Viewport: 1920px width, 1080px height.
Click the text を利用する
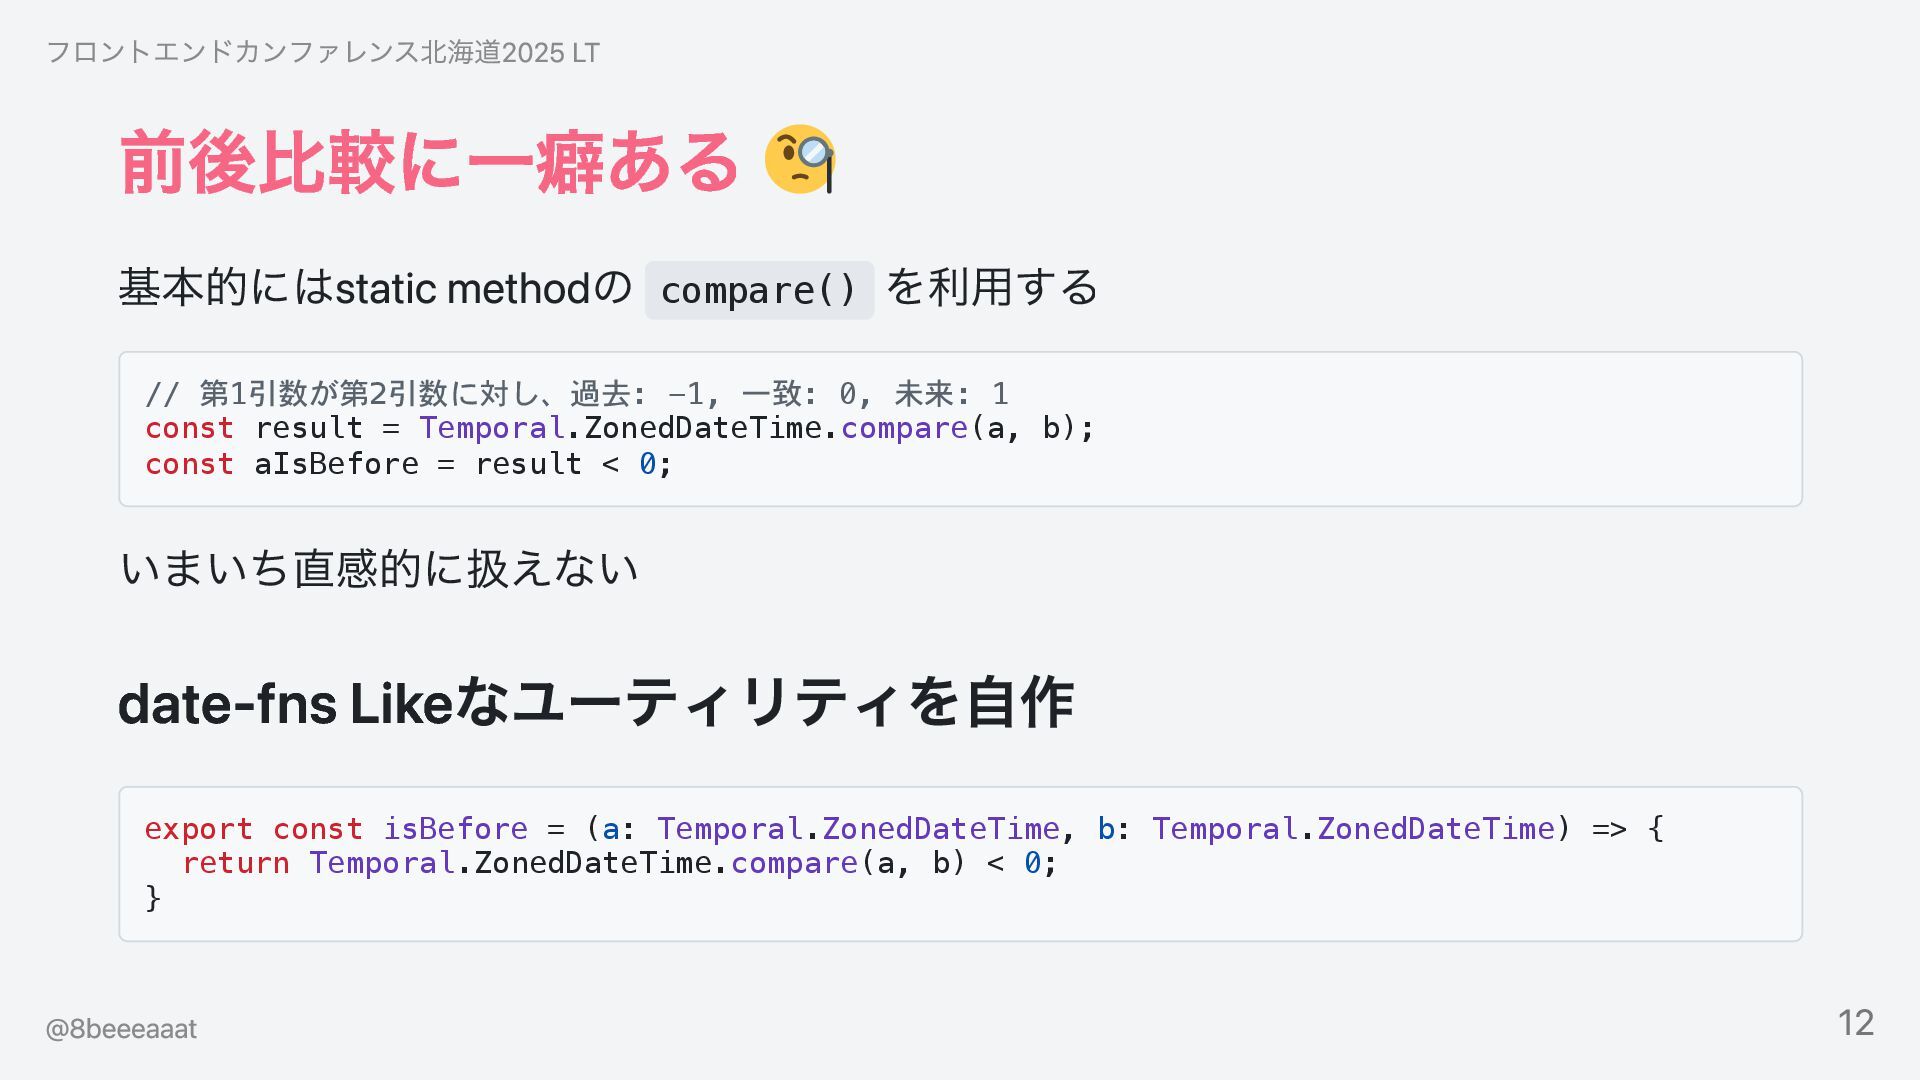pyautogui.click(x=992, y=289)
